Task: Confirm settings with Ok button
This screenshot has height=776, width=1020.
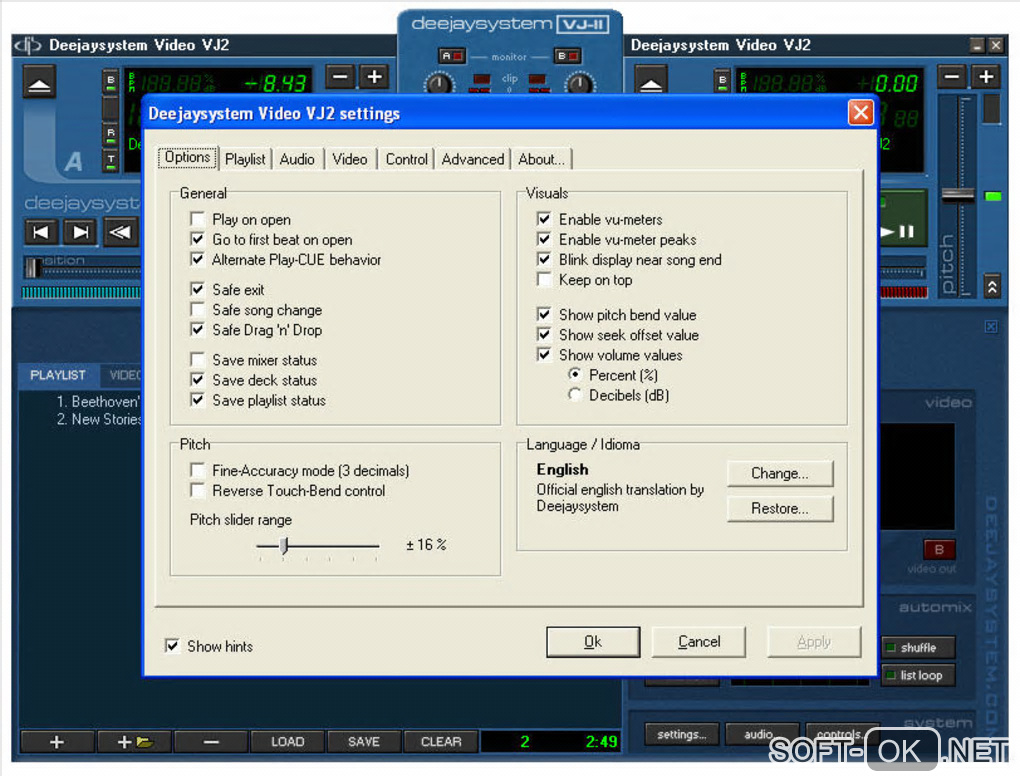Action: [x=593, y=642]
